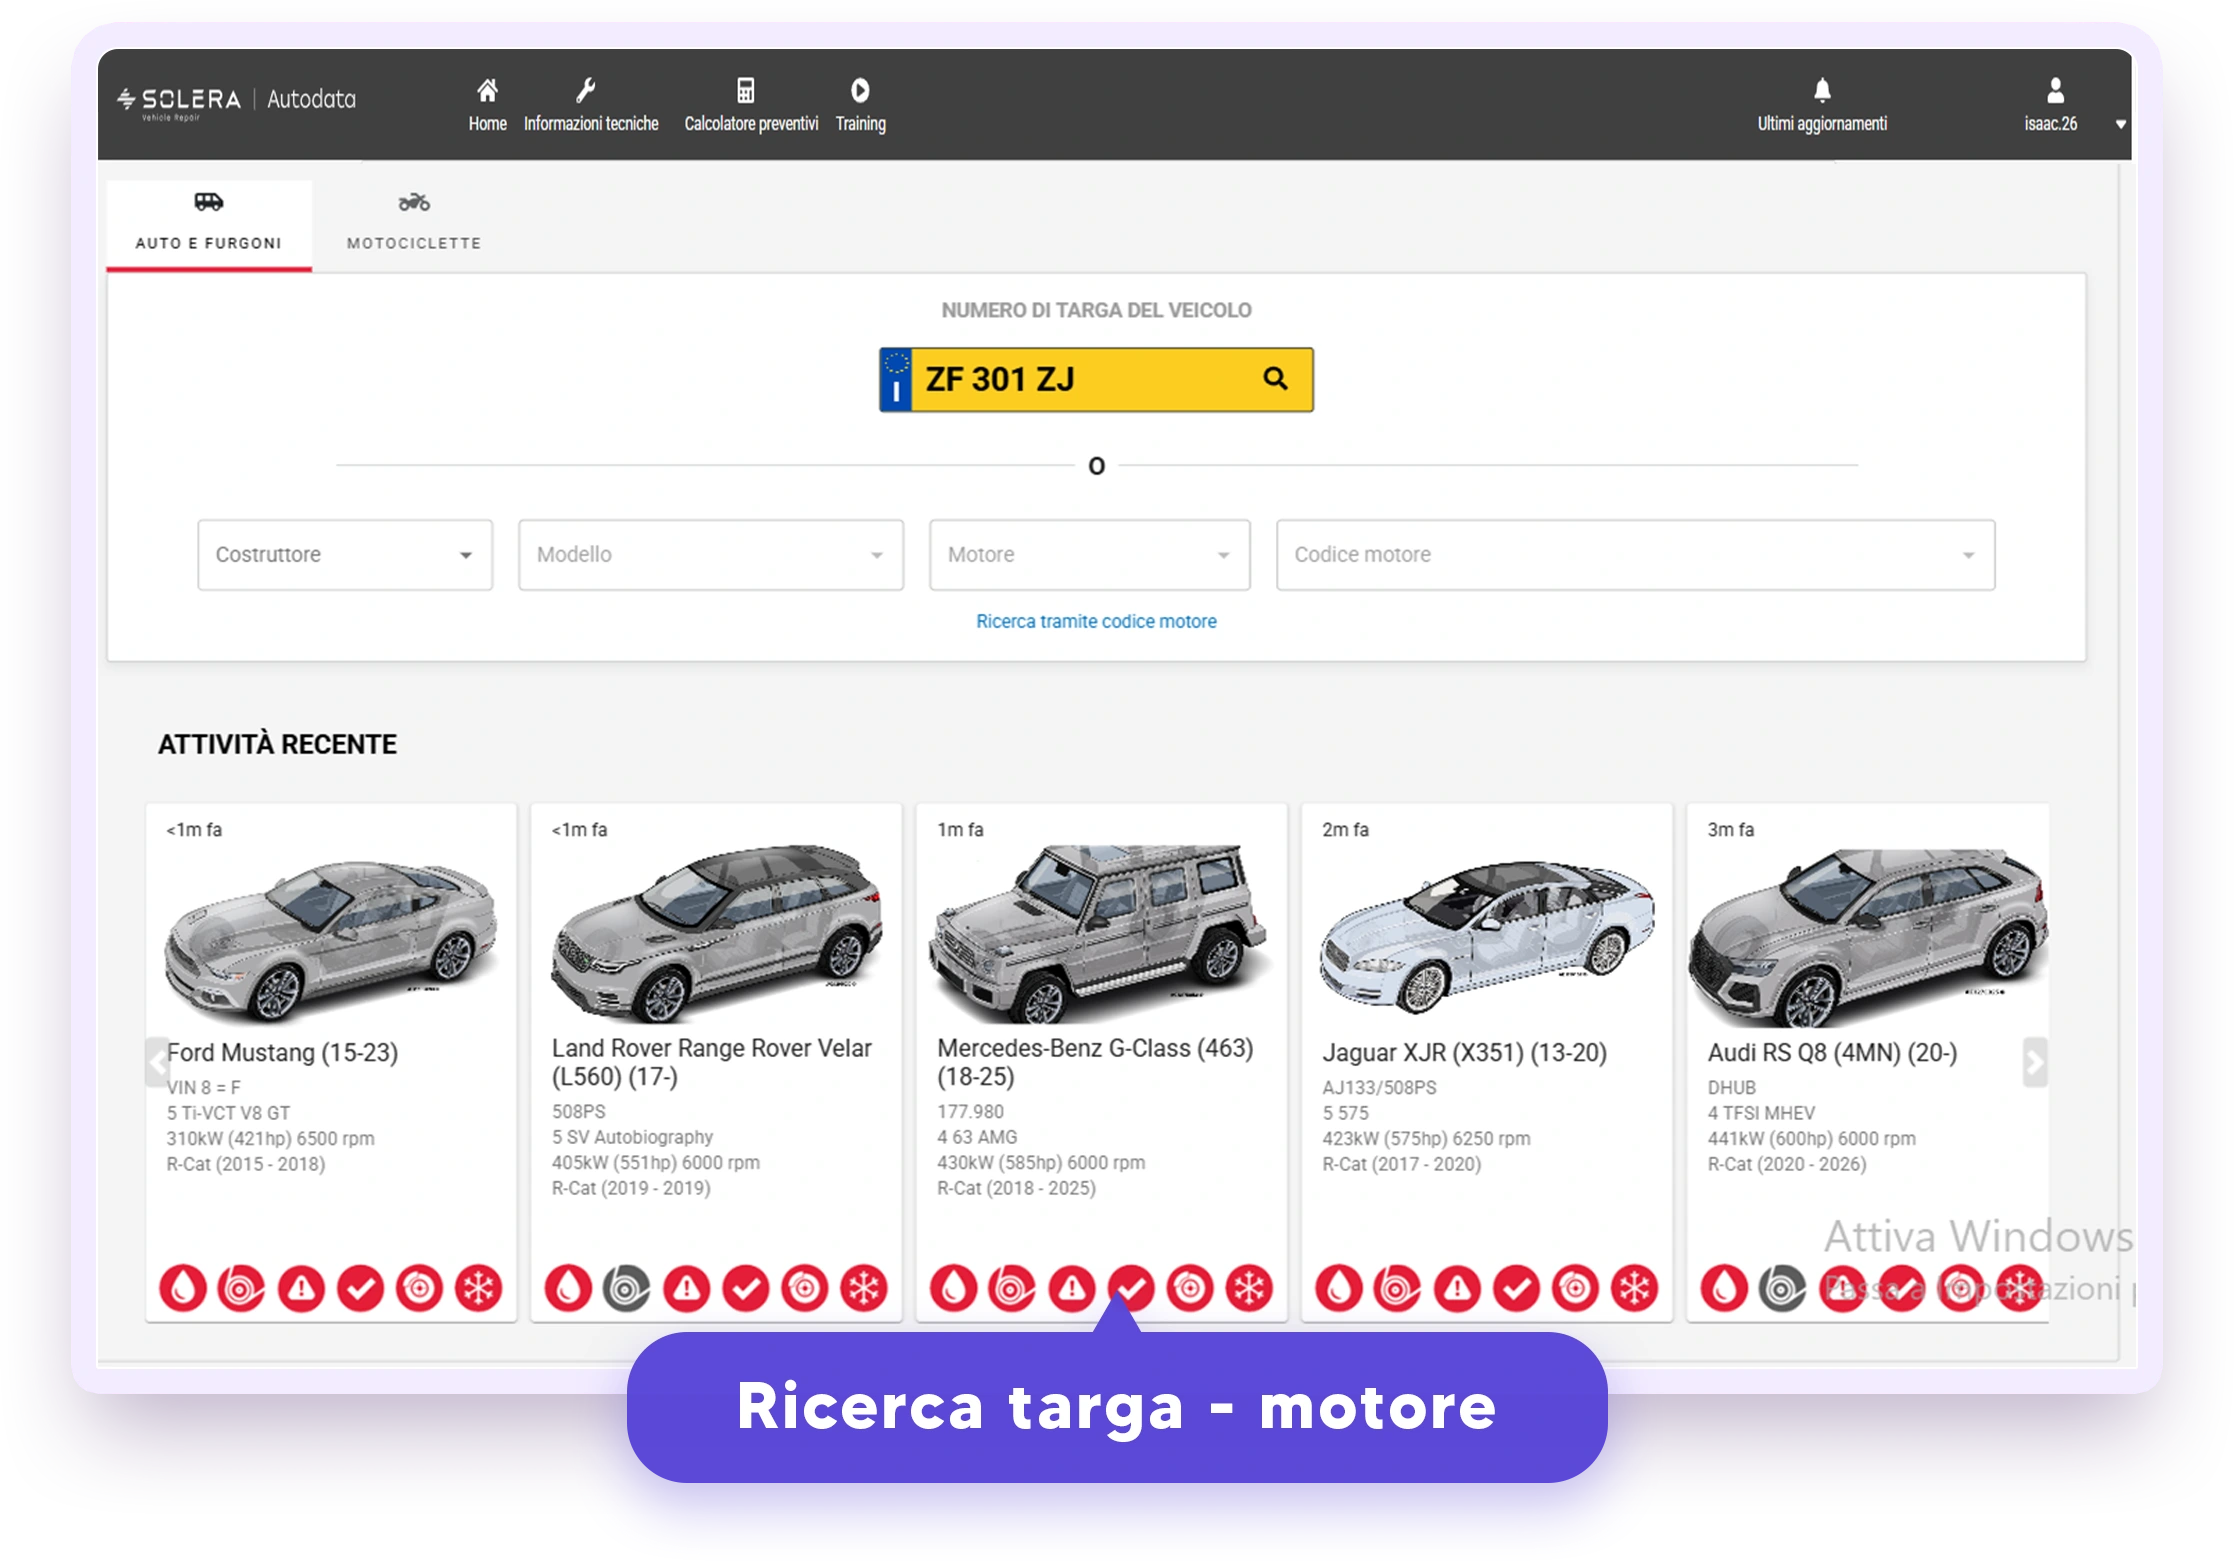Open Calcolatore preventivi menu label
Image resolution: width=2234 pixels, height=1561 pixels.
(x=751, y=124)
